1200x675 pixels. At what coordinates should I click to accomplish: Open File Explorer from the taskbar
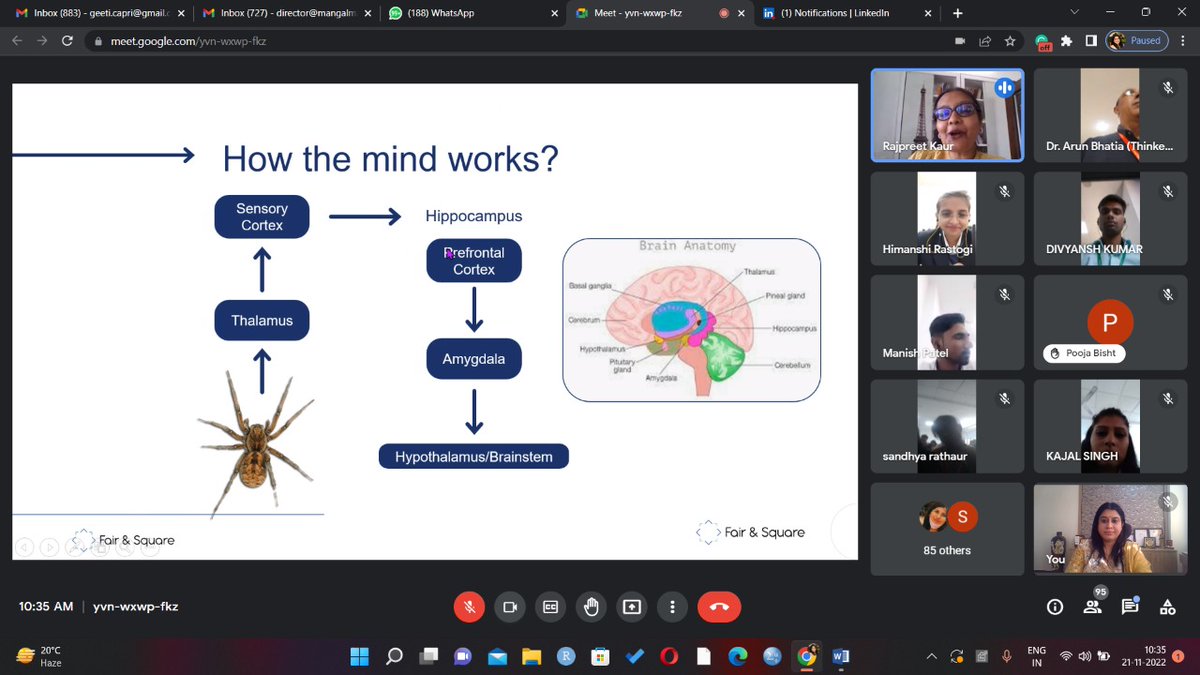[531, 656]
